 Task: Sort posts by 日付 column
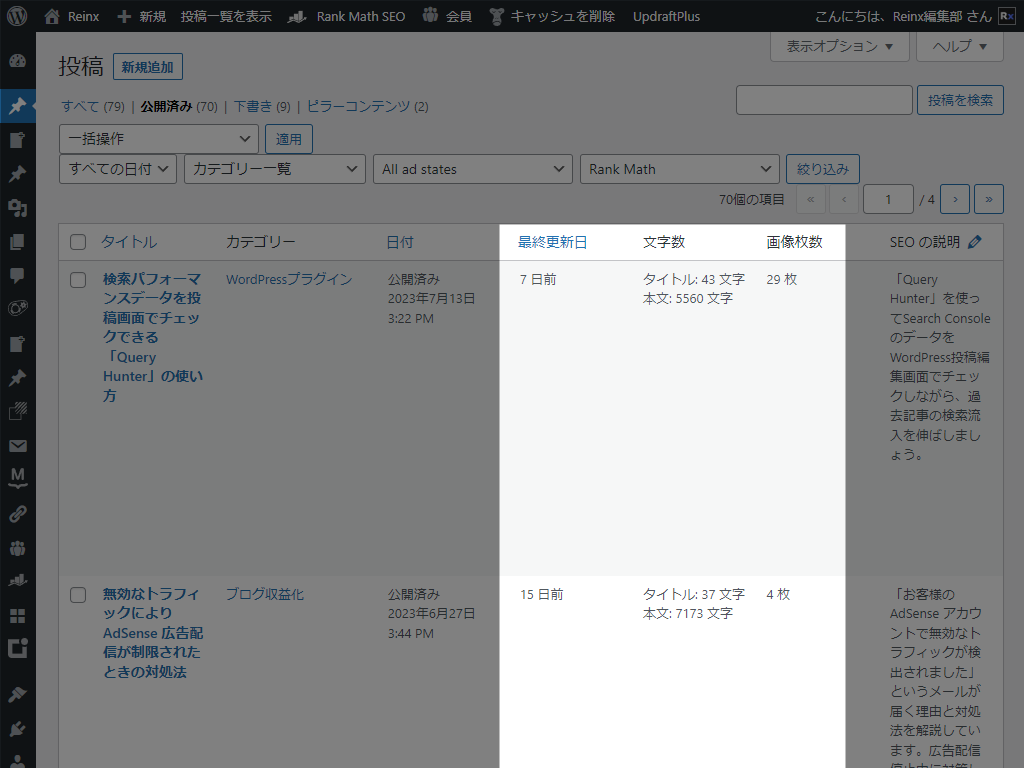pos(400,242)
